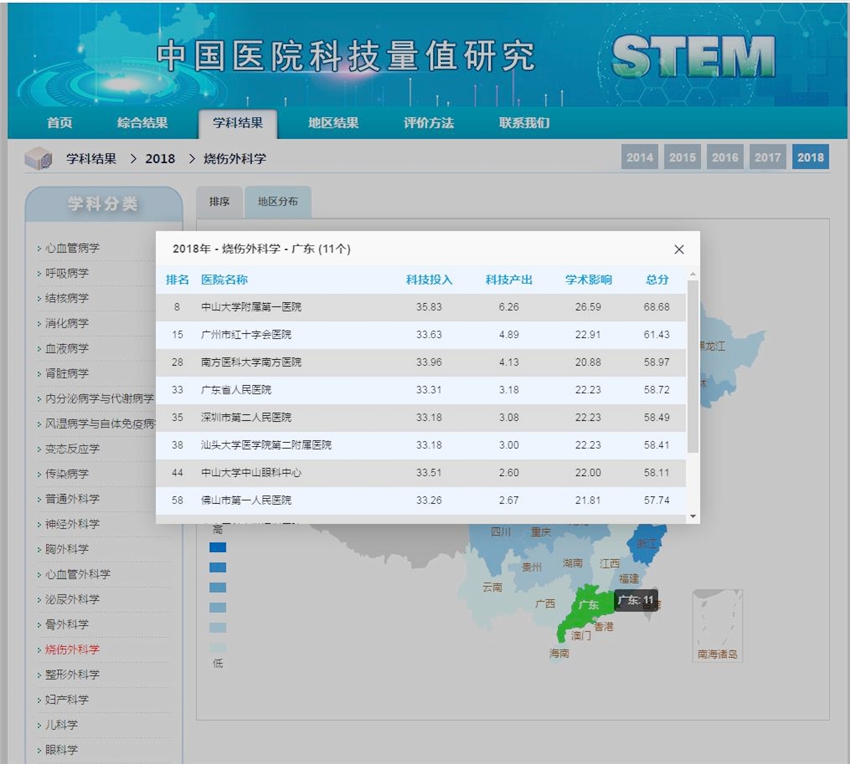Open the 综合结果 navigation tab
The height and width of the screenshot is (764, 850).
[x=143, y=123]
